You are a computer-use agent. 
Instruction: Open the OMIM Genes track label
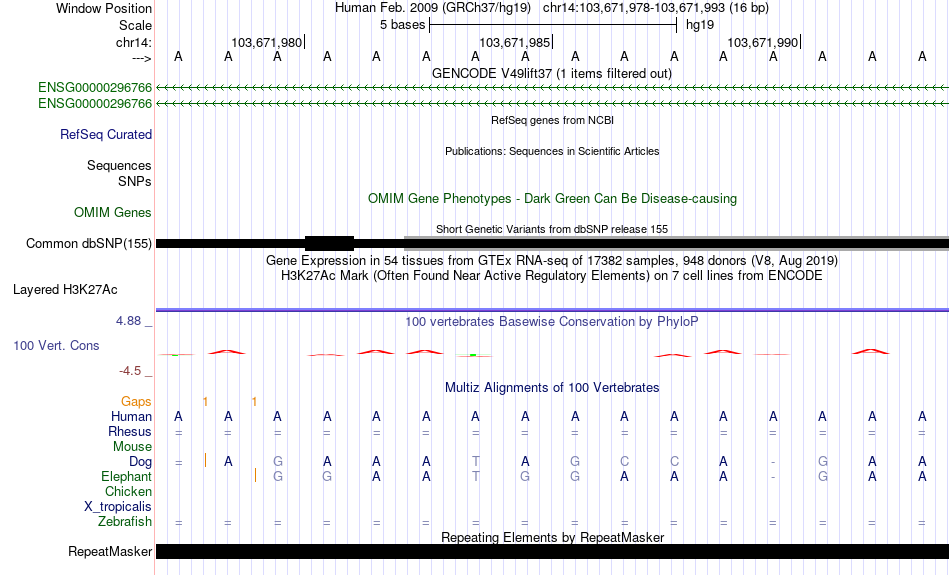click(112, 213)
